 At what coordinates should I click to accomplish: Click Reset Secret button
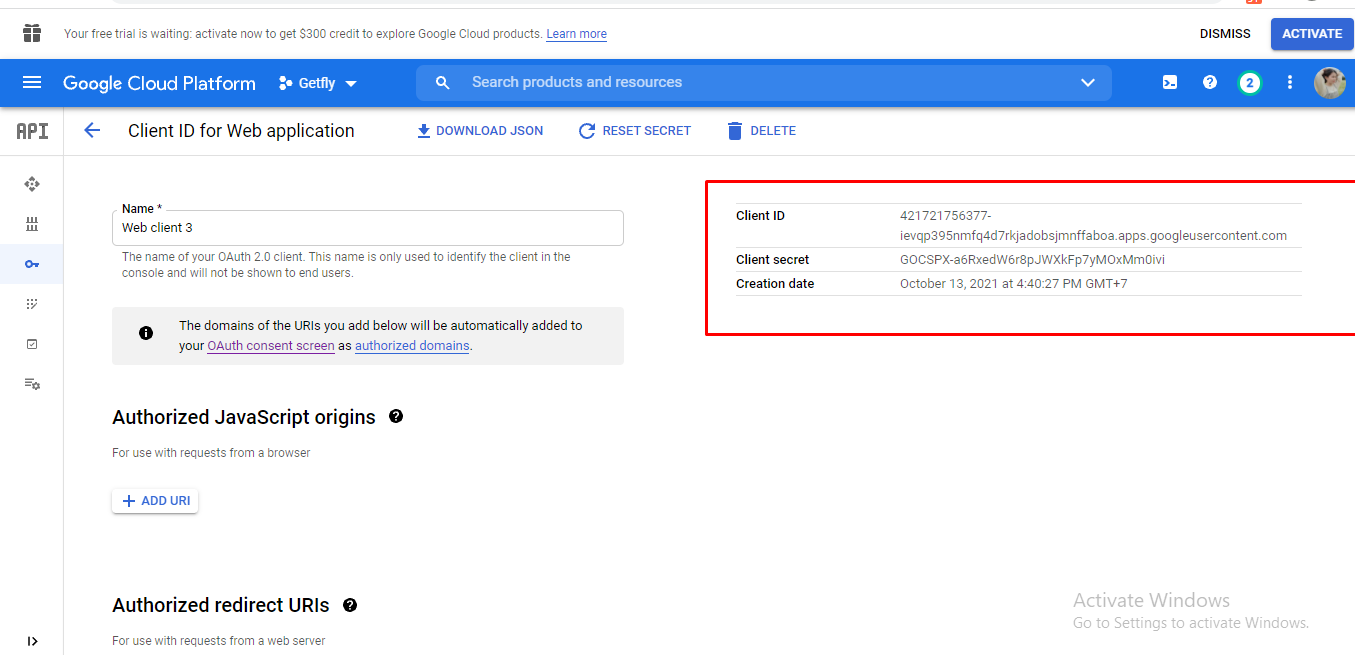click(635, 131)
